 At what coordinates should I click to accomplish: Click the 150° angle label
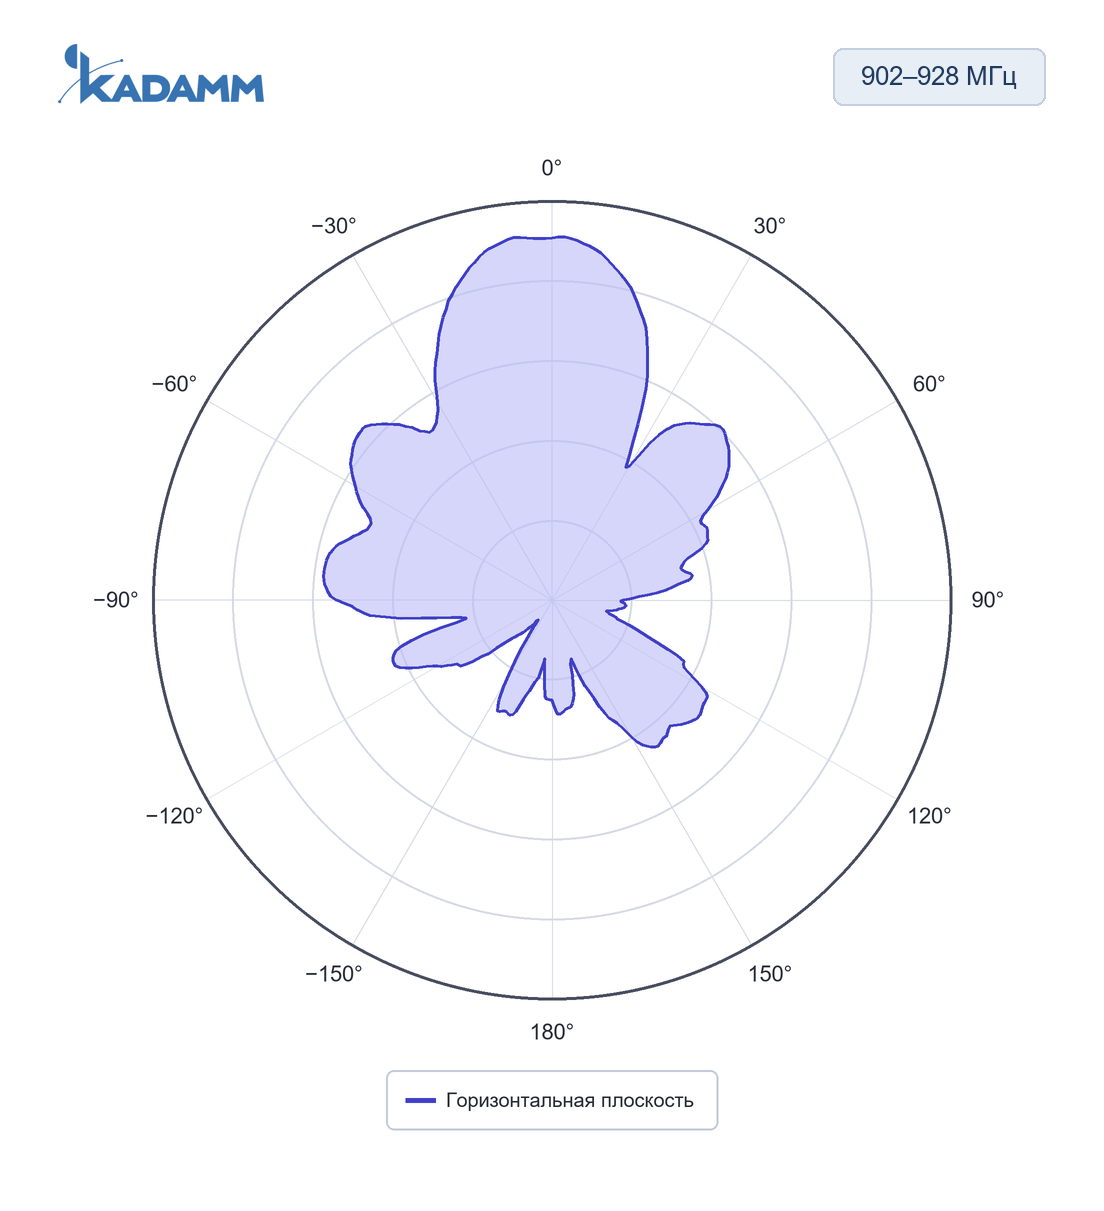[x=770, y=974]
